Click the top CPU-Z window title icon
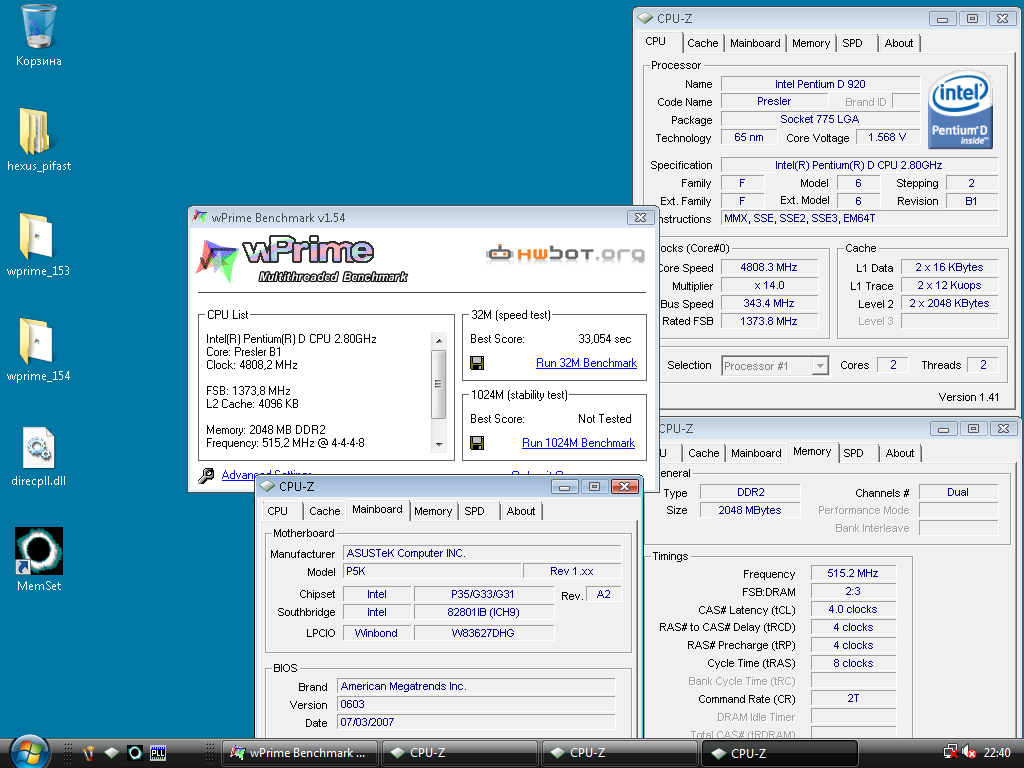Viewport: 1024px width, 768px height. [645, 18]
